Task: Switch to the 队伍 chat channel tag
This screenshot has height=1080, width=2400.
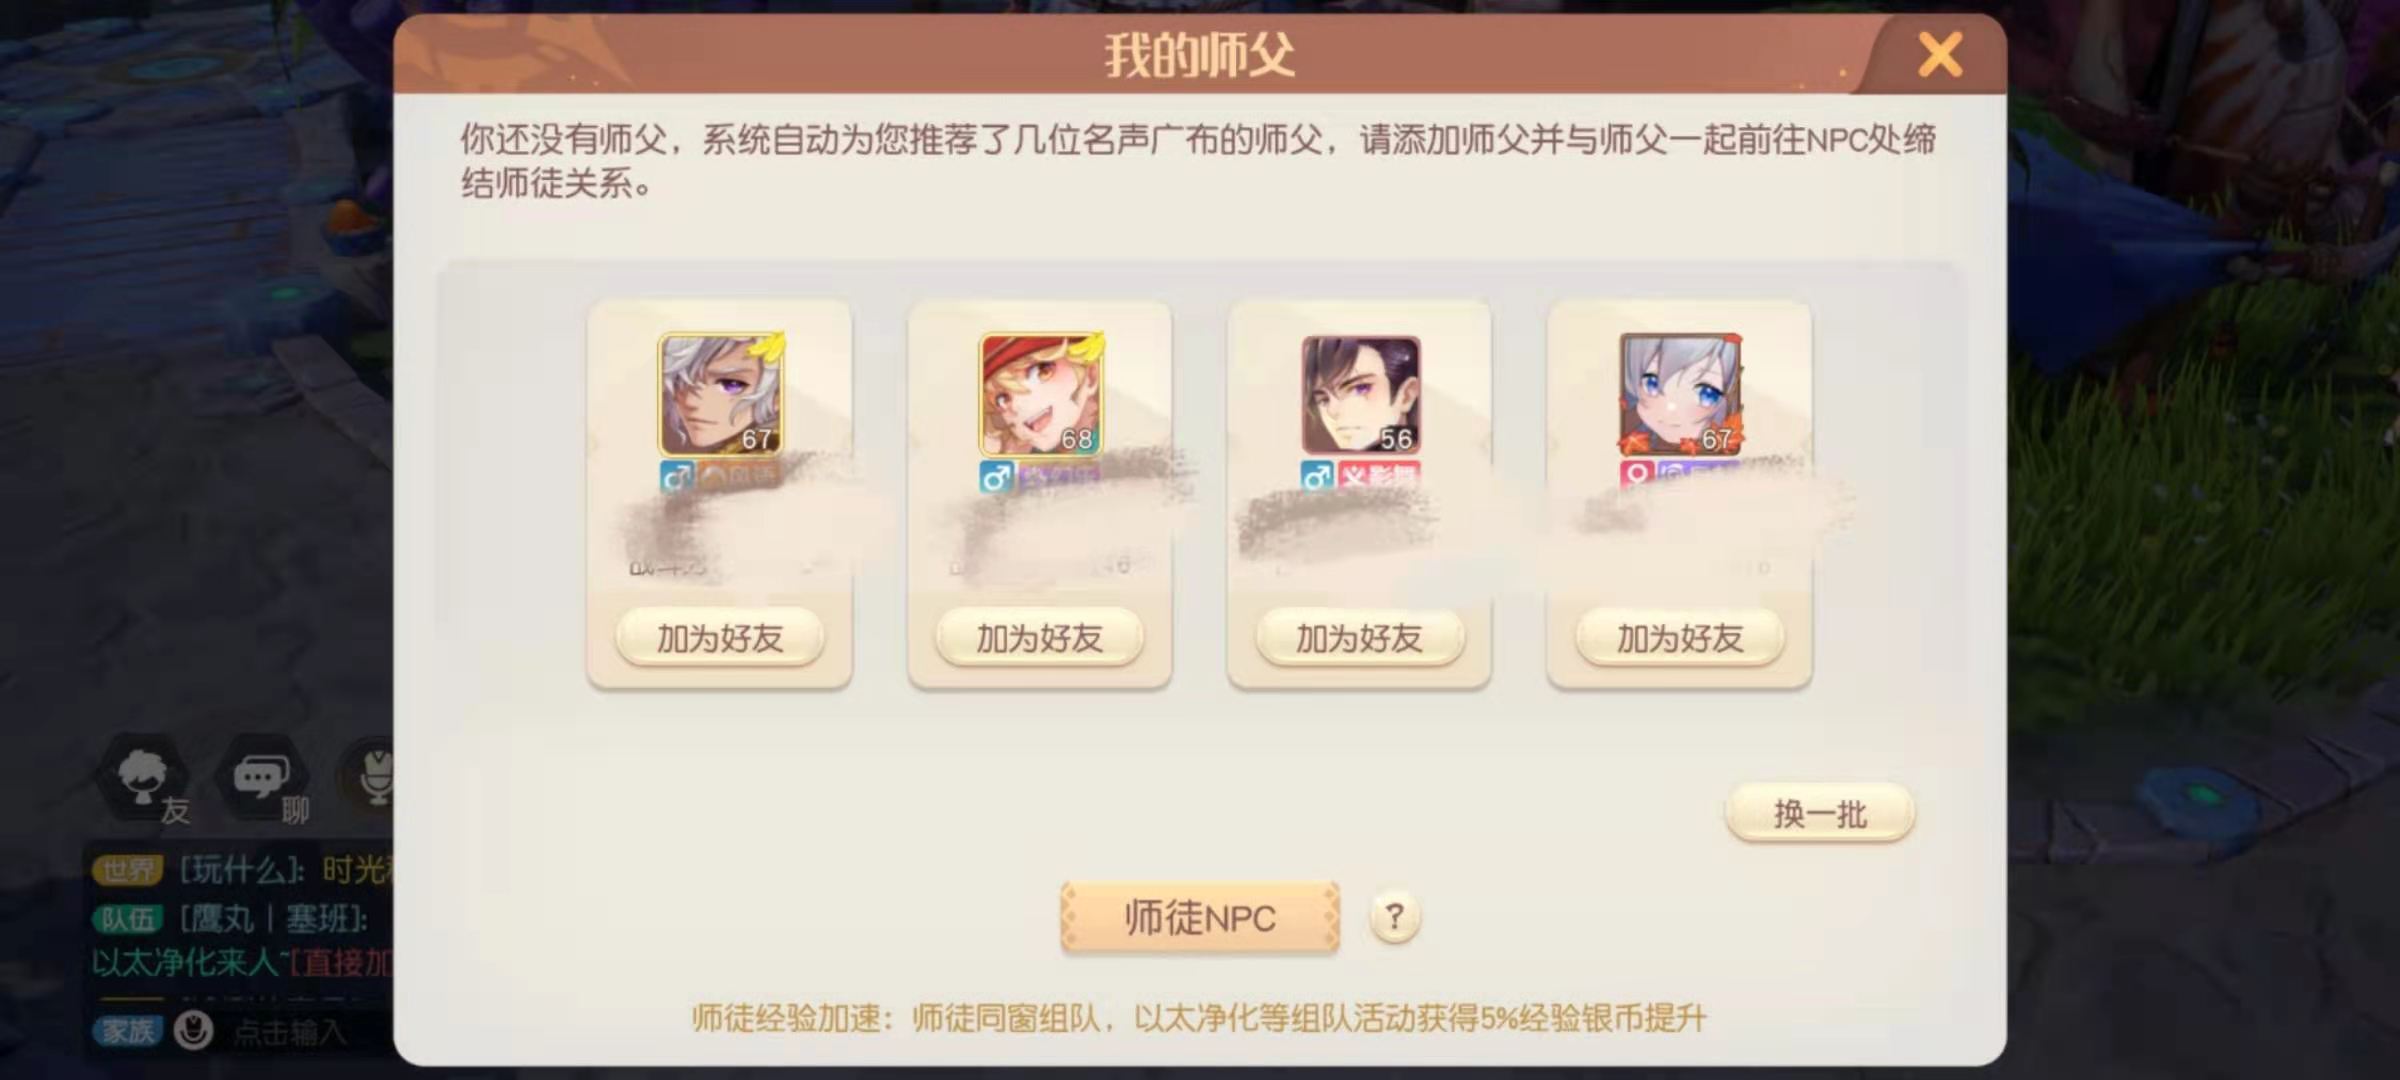Action: click(x=128, y=918)
